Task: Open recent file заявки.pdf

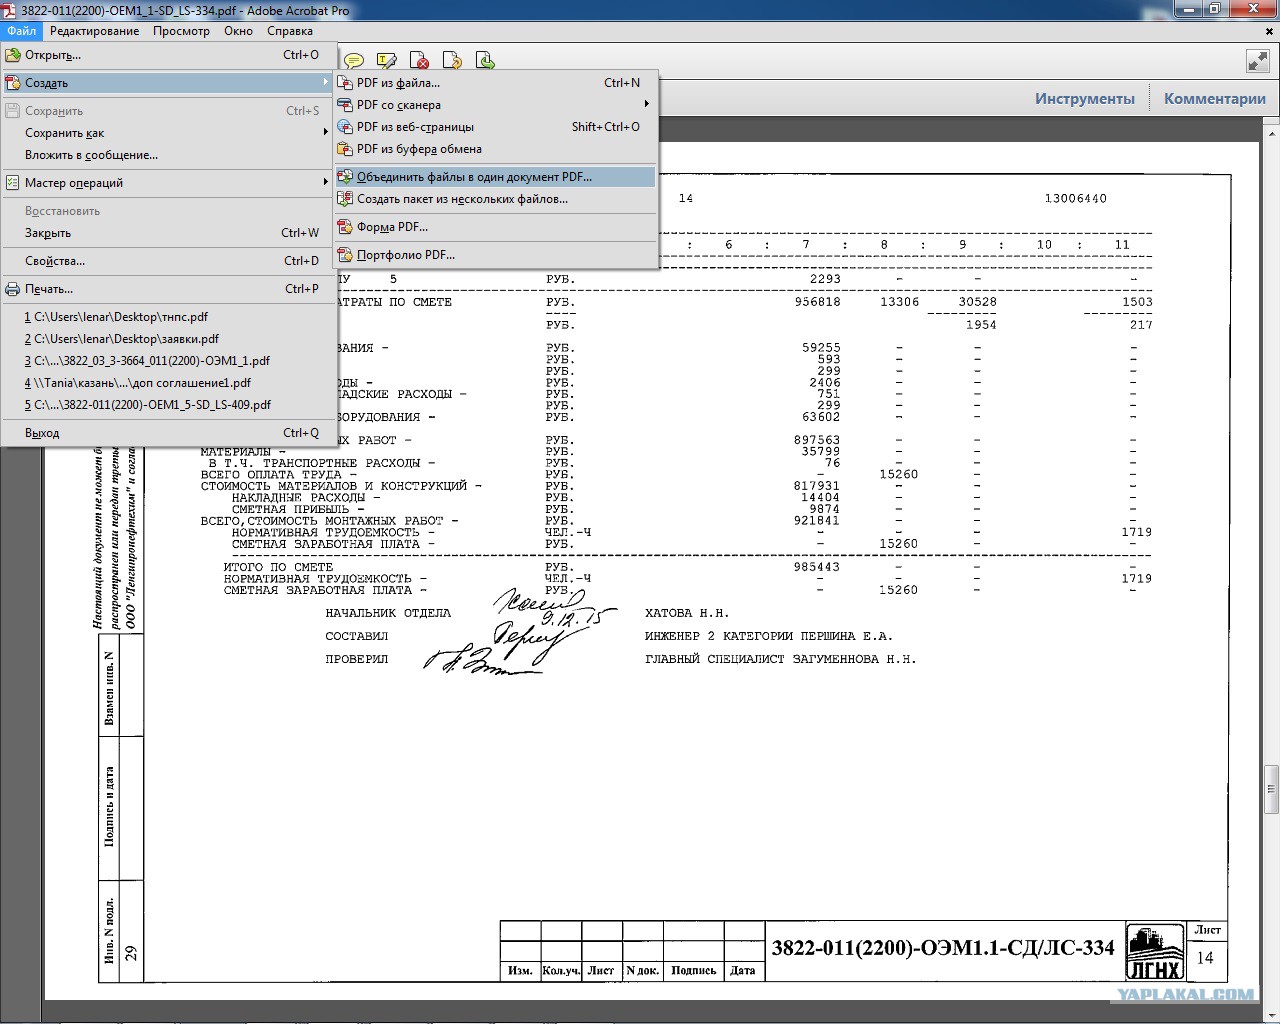Action: pos(168,339)
